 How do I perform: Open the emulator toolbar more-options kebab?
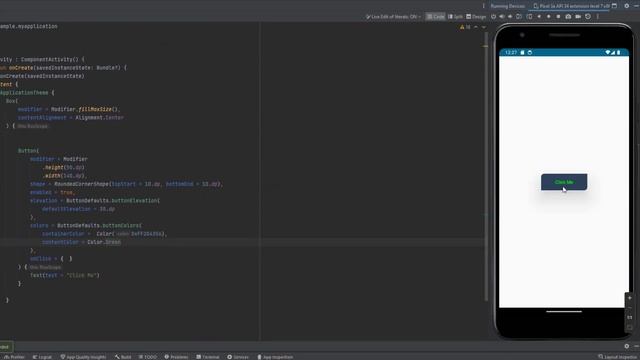[598, 17]
